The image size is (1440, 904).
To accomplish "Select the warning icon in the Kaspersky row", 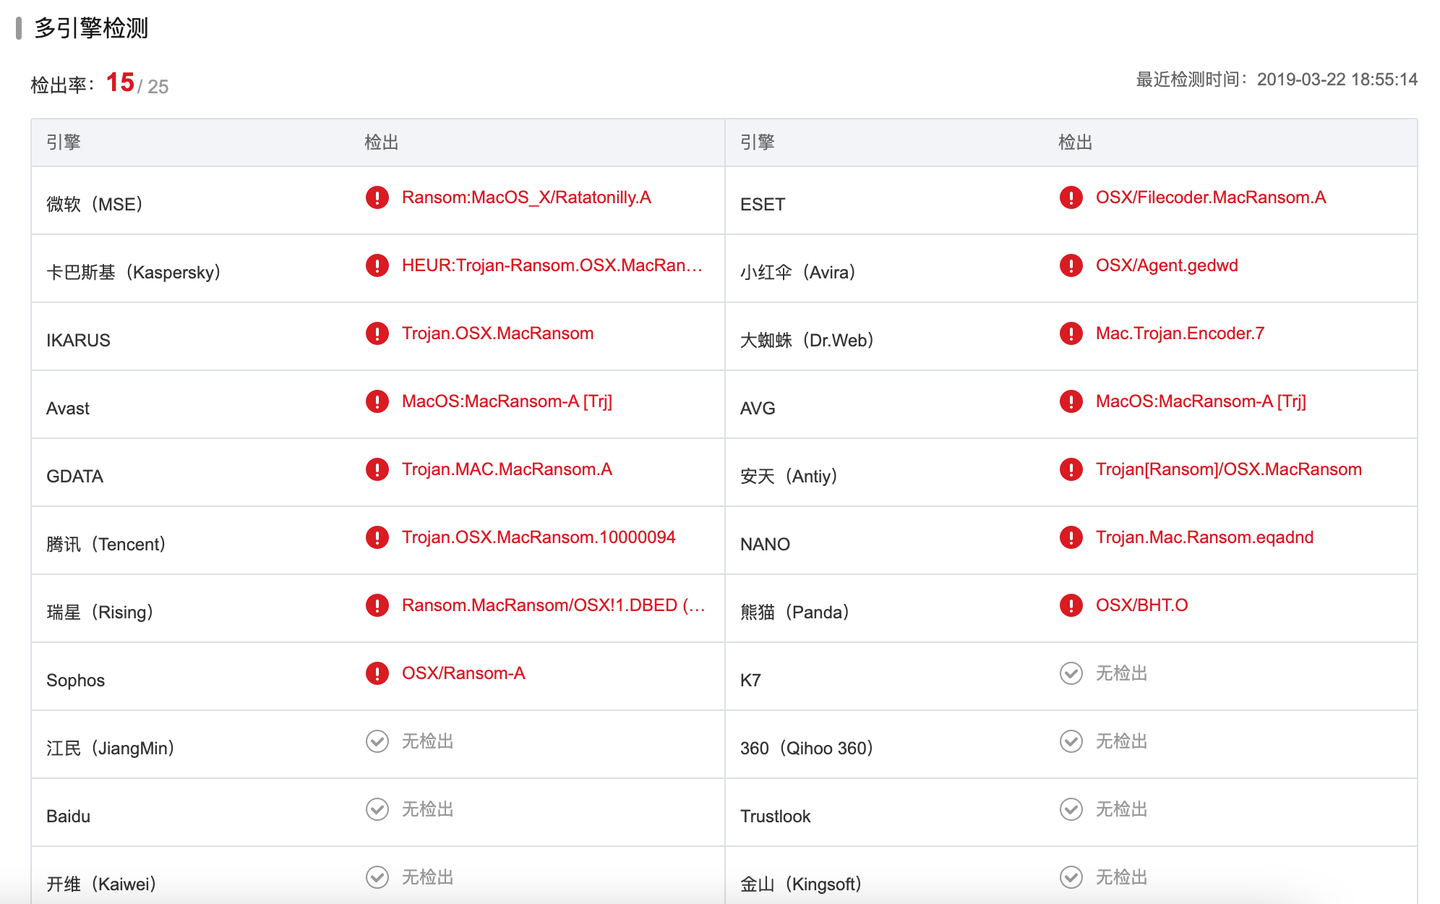I will pos(377,265).
